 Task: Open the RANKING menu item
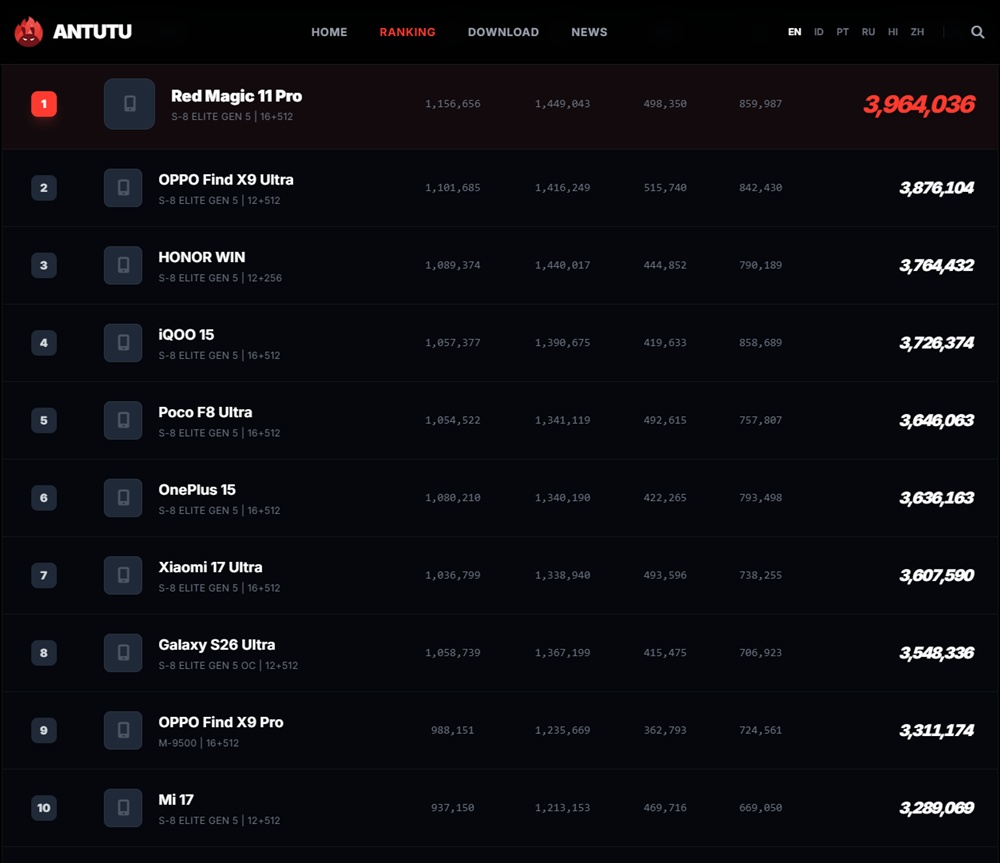pos(408,32)
